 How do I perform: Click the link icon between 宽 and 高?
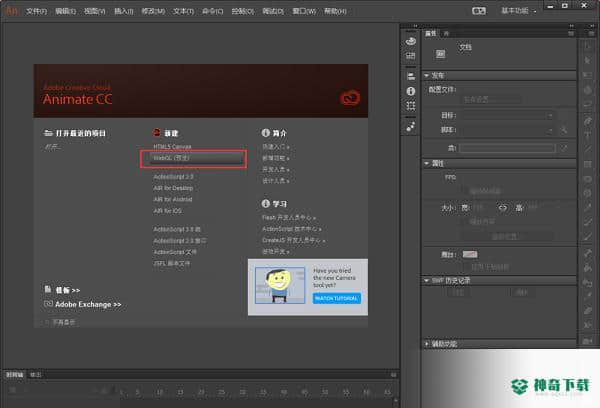[x=503, y=208]
